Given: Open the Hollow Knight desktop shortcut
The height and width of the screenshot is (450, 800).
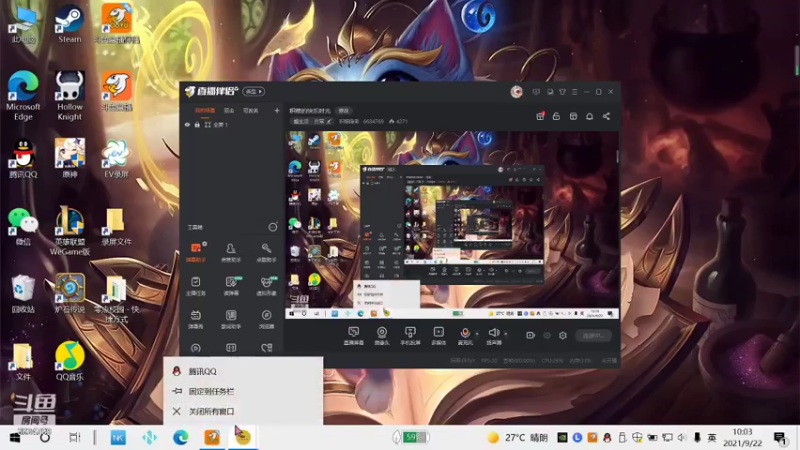Looking at the screenshot, I should 69,95.
